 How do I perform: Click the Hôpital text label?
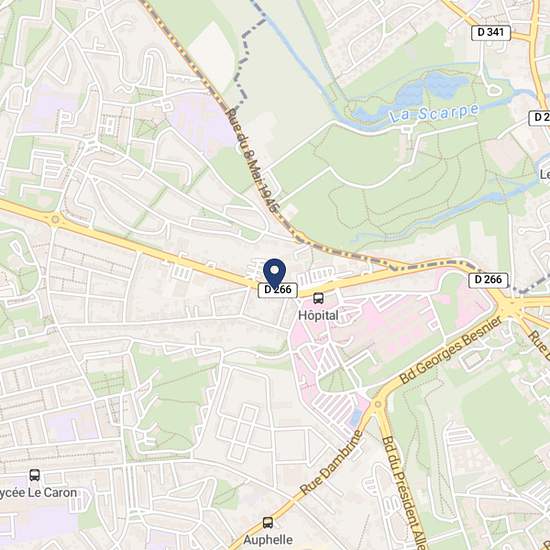click(x=318, y=315)
